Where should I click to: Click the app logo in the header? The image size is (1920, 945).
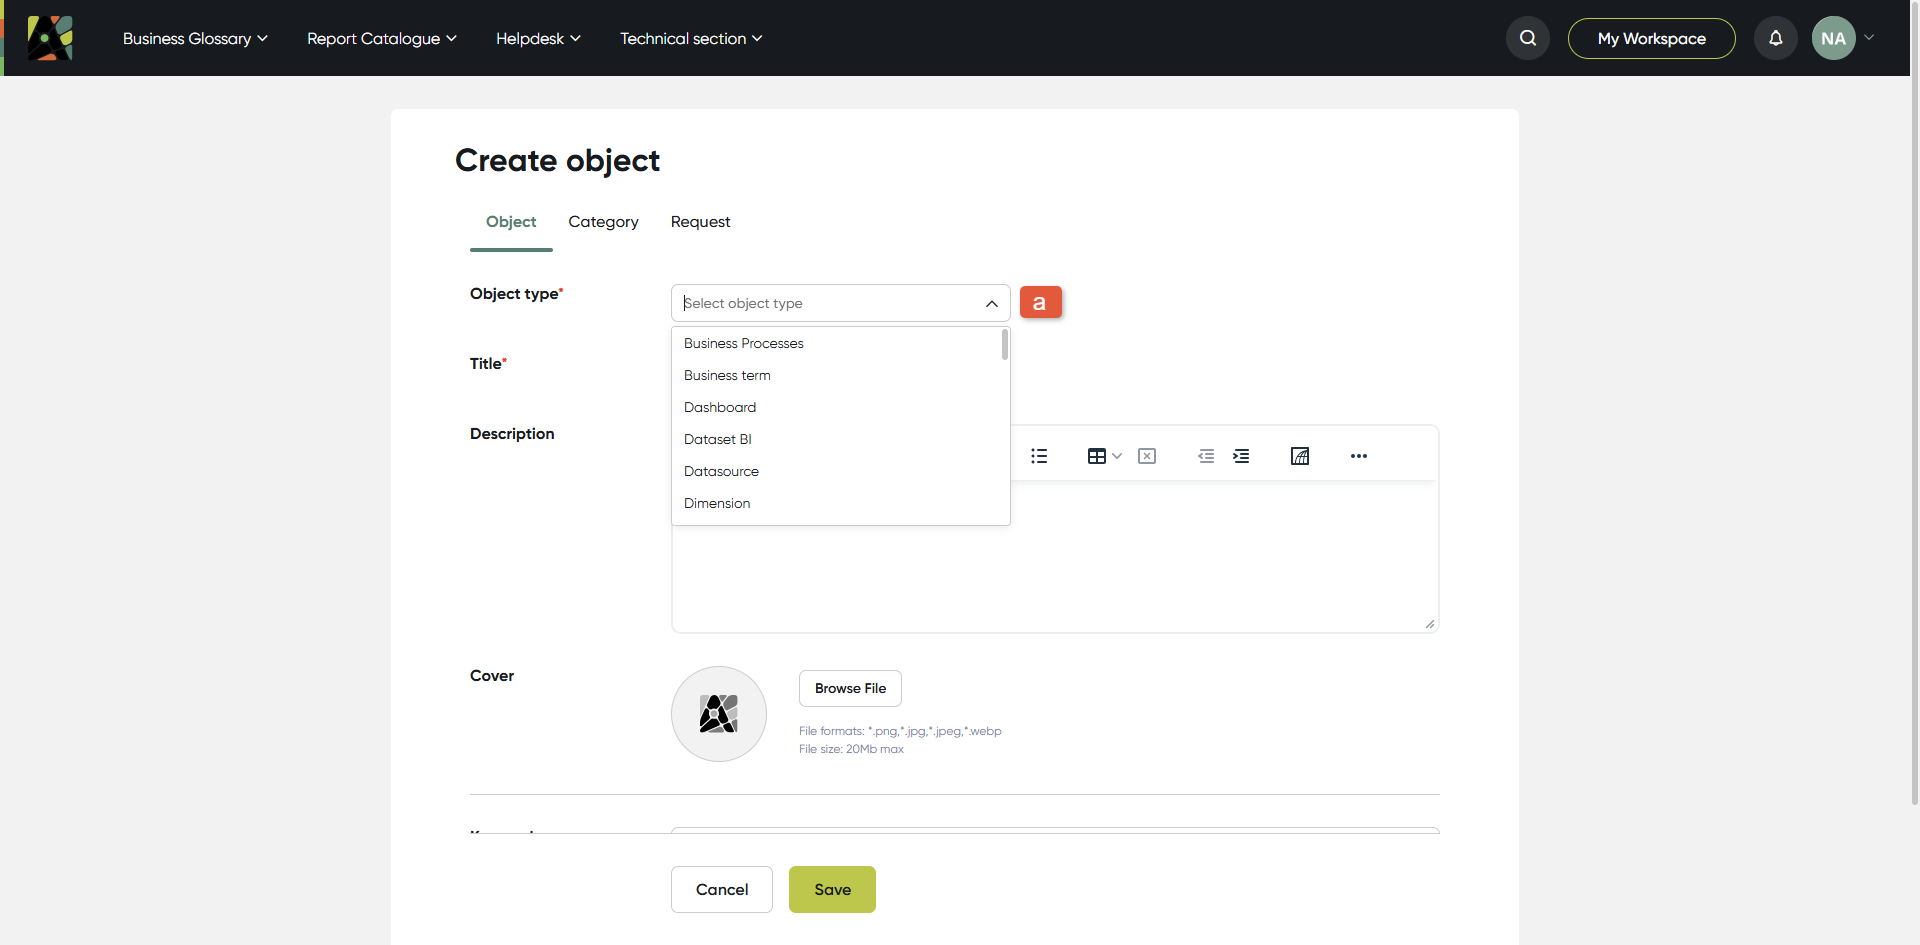click(50, 38)
